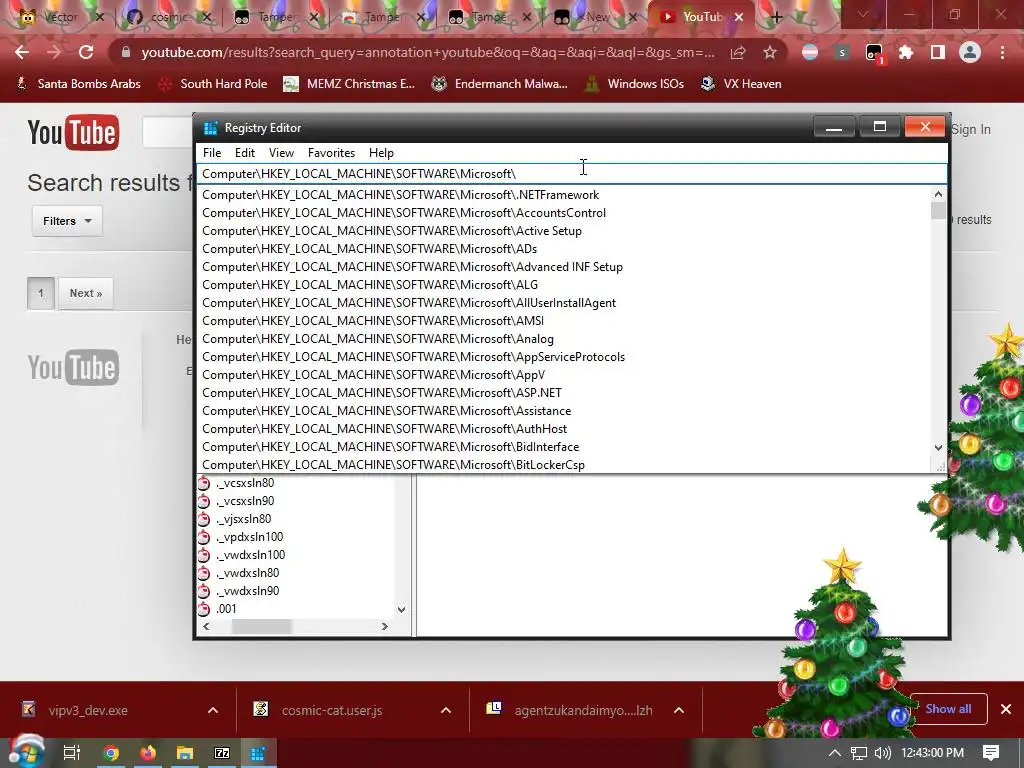This screenshot has height=768, width=1024.
Task: Select the BitLockerCsp path suggestion
Action: pos(564,465)
